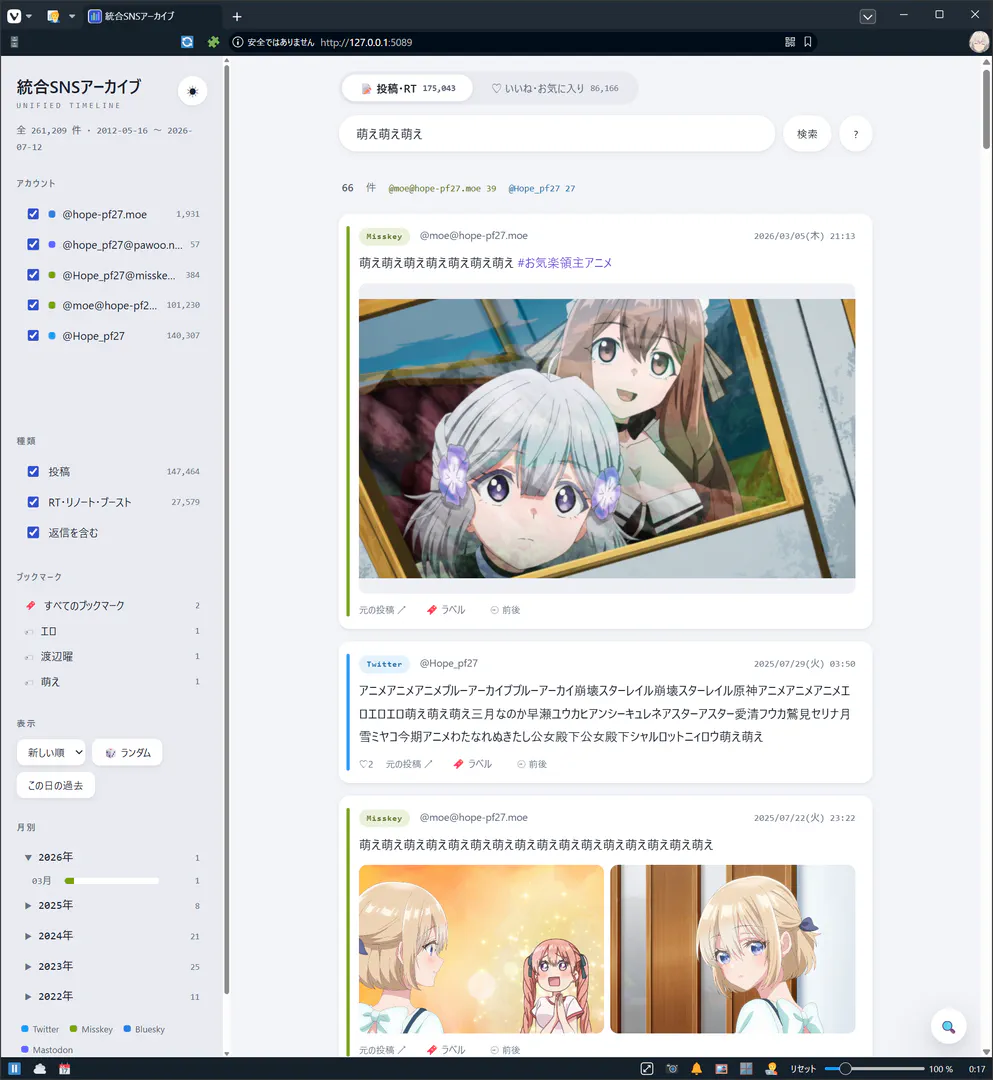Viewport: 993px width, 1080px height.
Task: Bookmark this page with the bookmark icon
Action: click(x=808, y=42)
